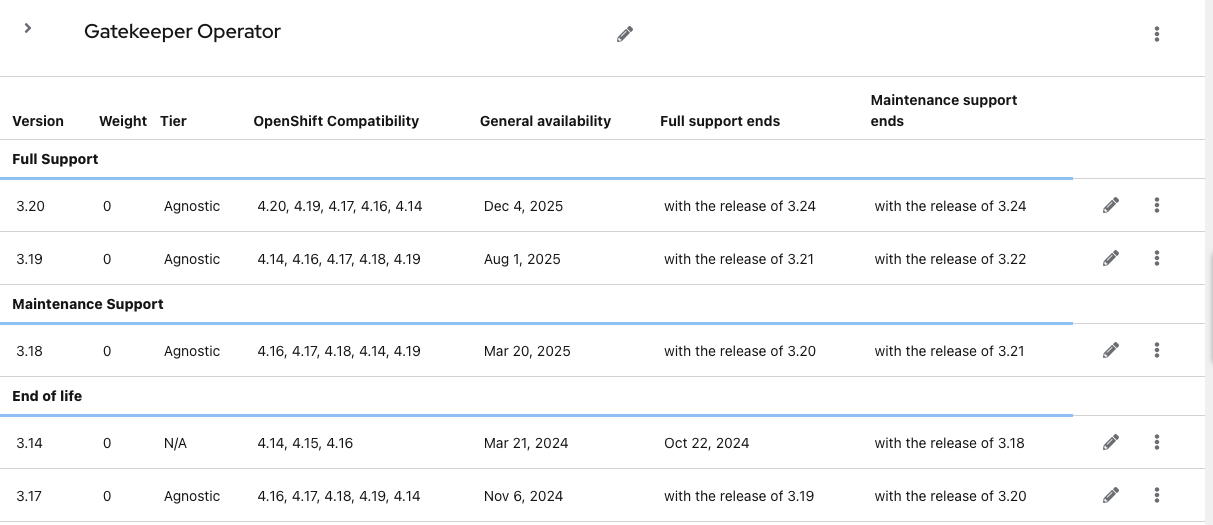Open Gatekeeper Operator kebab menu
Image resolution: width=1213 pixels, height=525 pixels.
click(x=1157, y=34)
